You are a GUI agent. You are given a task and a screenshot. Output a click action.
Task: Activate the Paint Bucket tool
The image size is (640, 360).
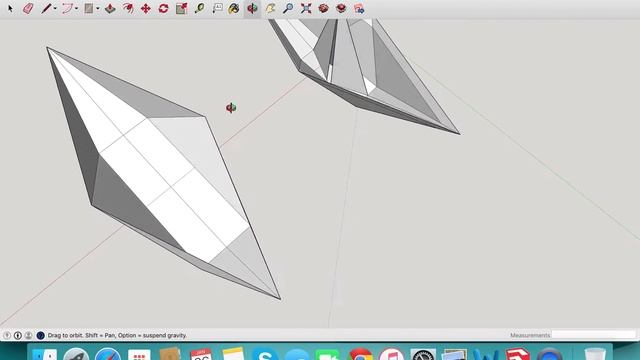(x=234, y=8)
